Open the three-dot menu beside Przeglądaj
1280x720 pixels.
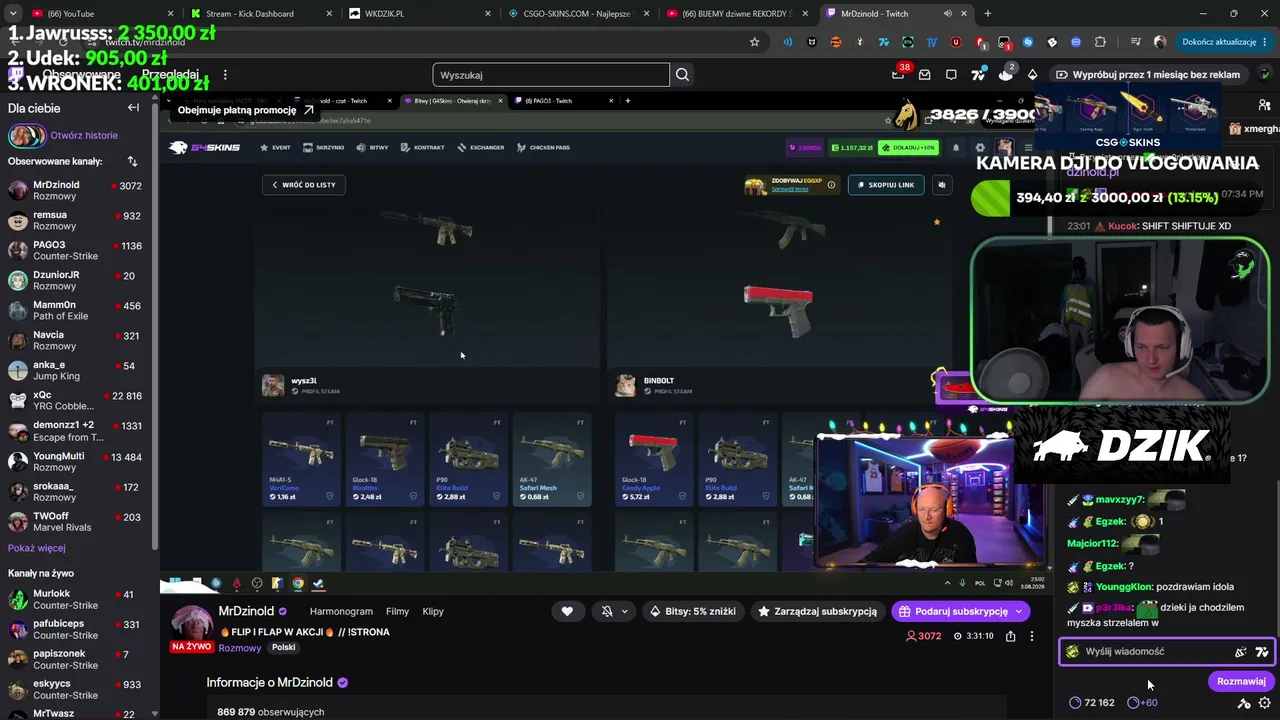pos(225,75)
